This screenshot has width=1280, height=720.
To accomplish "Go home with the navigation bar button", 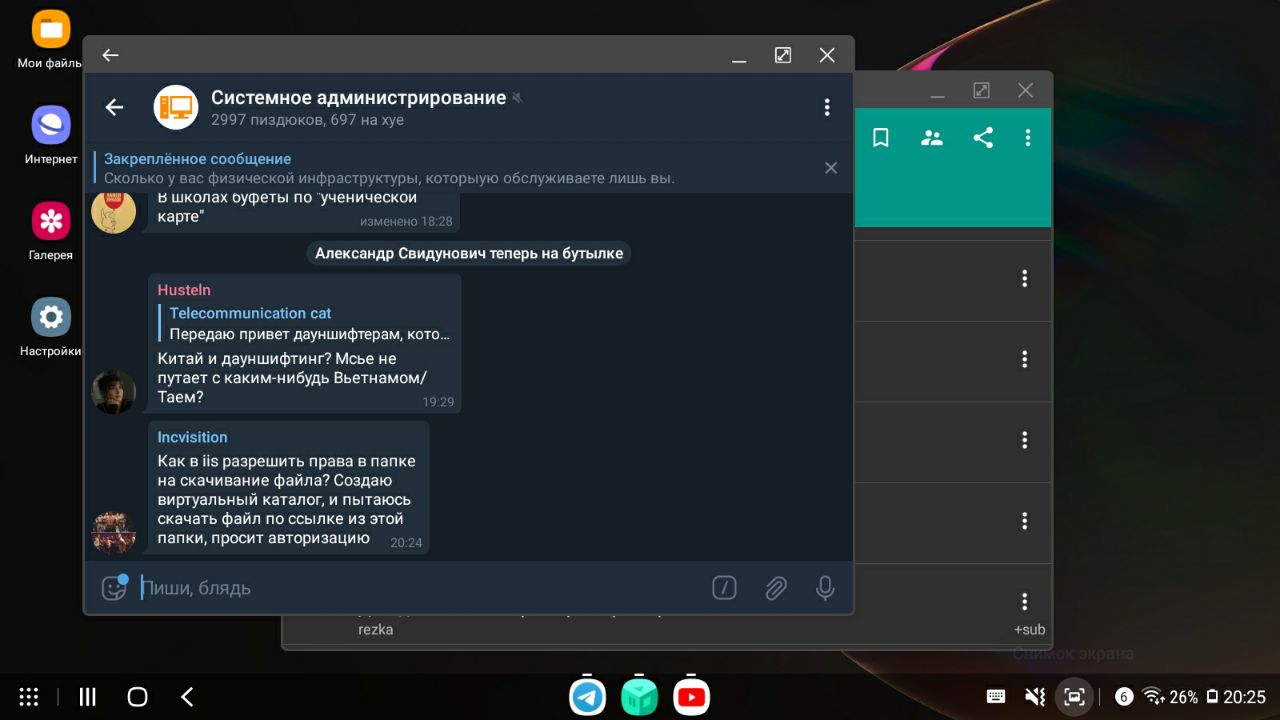I will [138, 697].
